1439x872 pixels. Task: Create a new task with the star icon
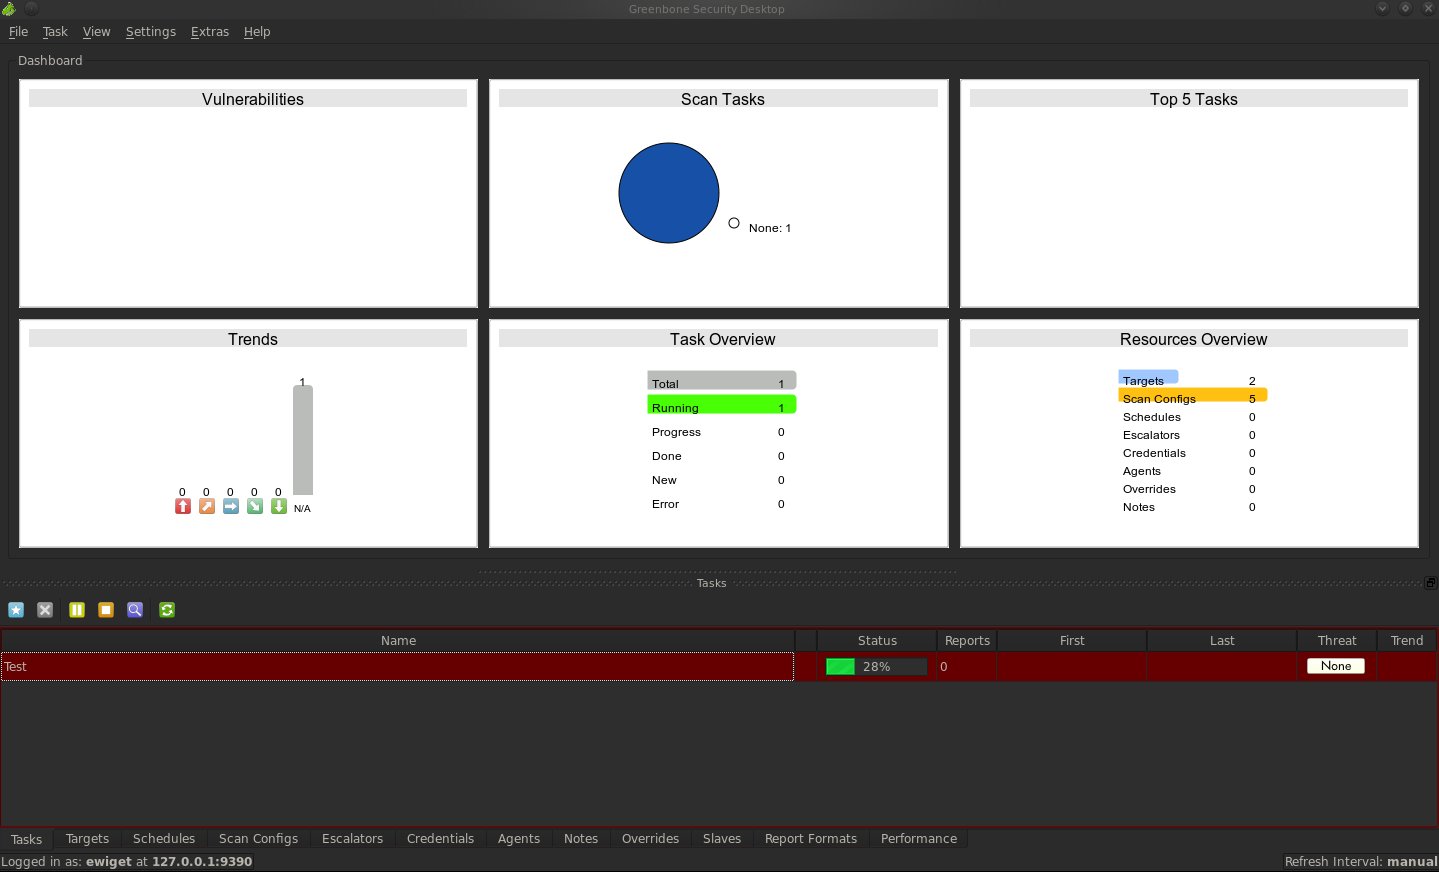click(16, 610)
